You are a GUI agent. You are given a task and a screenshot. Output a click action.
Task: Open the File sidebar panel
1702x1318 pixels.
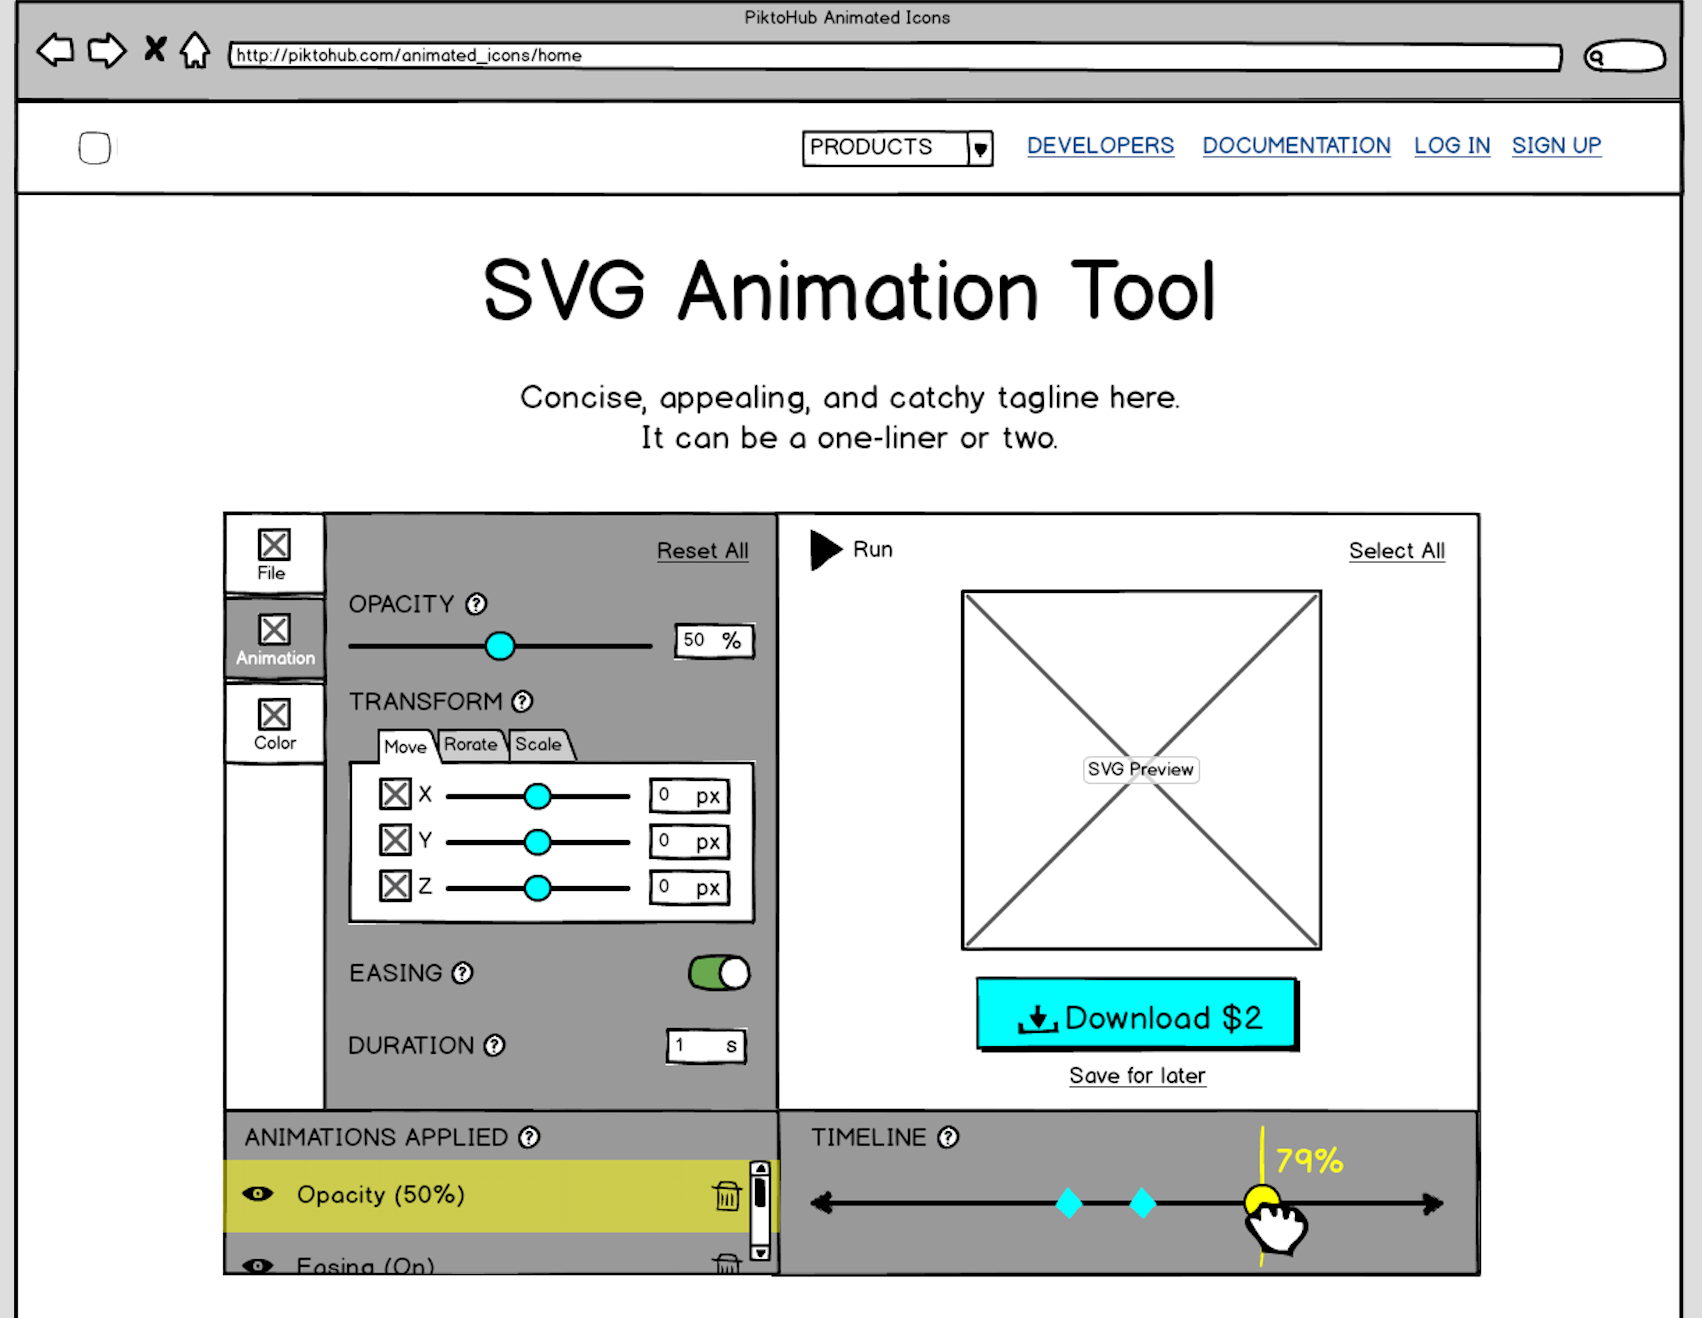(274, 554)
